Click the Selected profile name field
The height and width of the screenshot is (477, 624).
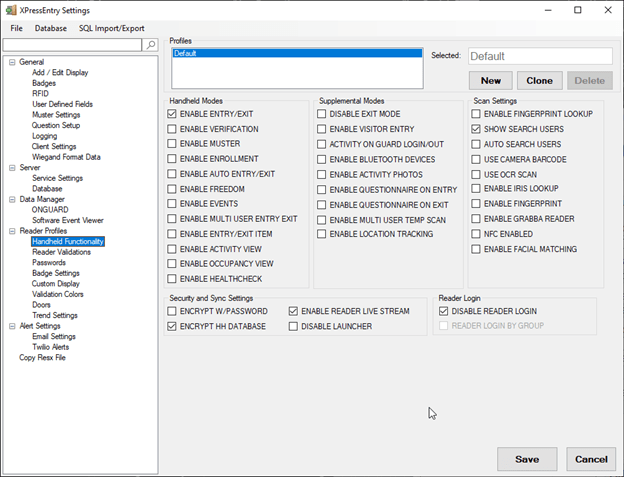(539, 56)
